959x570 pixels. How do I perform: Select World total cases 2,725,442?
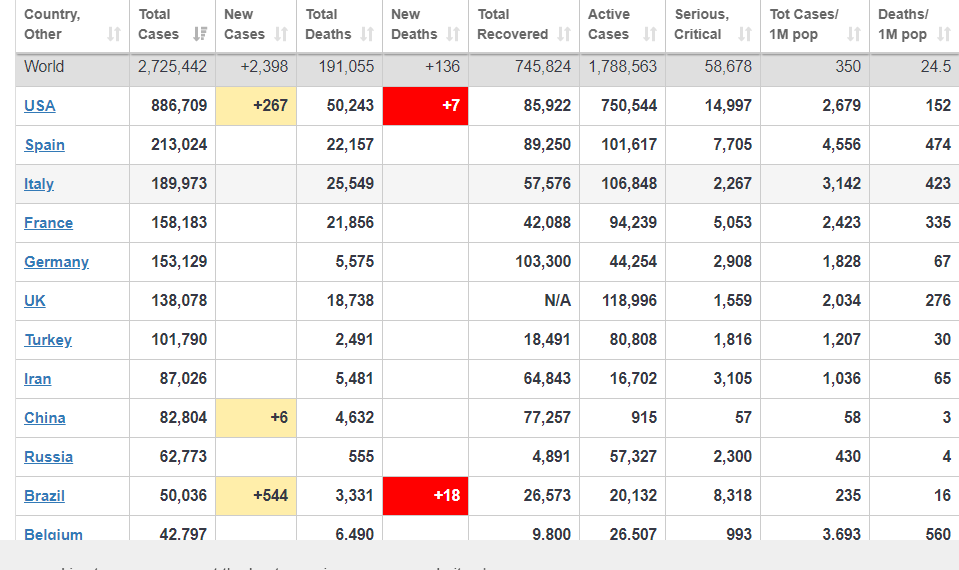(x=172, y=67)
